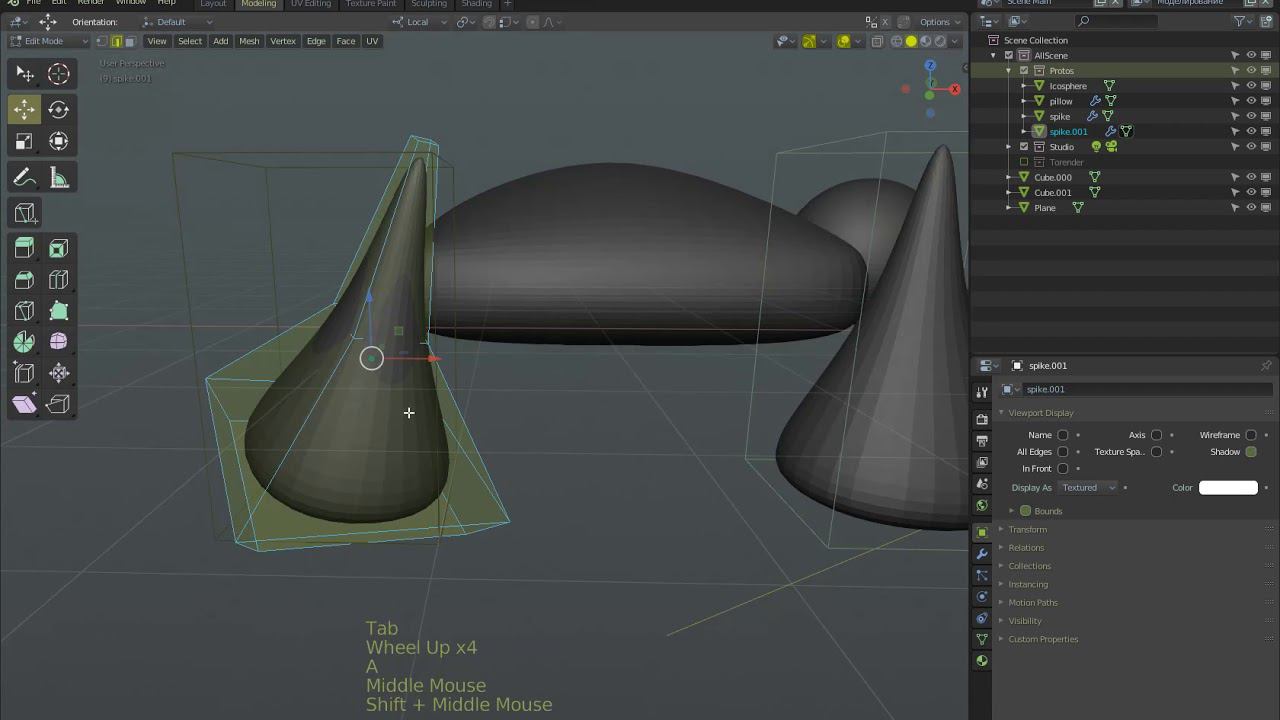Switch to face select mode
Viewport: 1280px width, 720px height.
[x=130, y=41]
